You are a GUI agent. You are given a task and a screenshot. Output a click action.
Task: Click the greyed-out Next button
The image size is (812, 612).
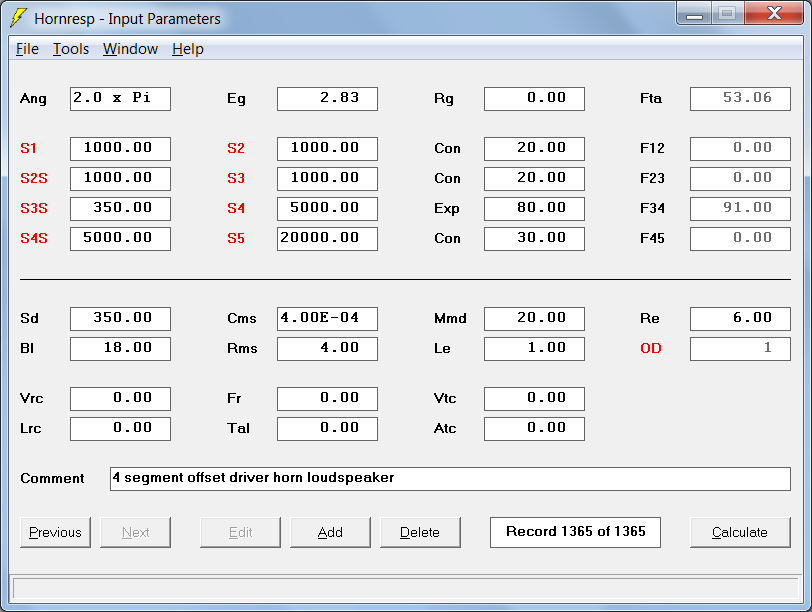pyautogui.click(x=135, y=532)
